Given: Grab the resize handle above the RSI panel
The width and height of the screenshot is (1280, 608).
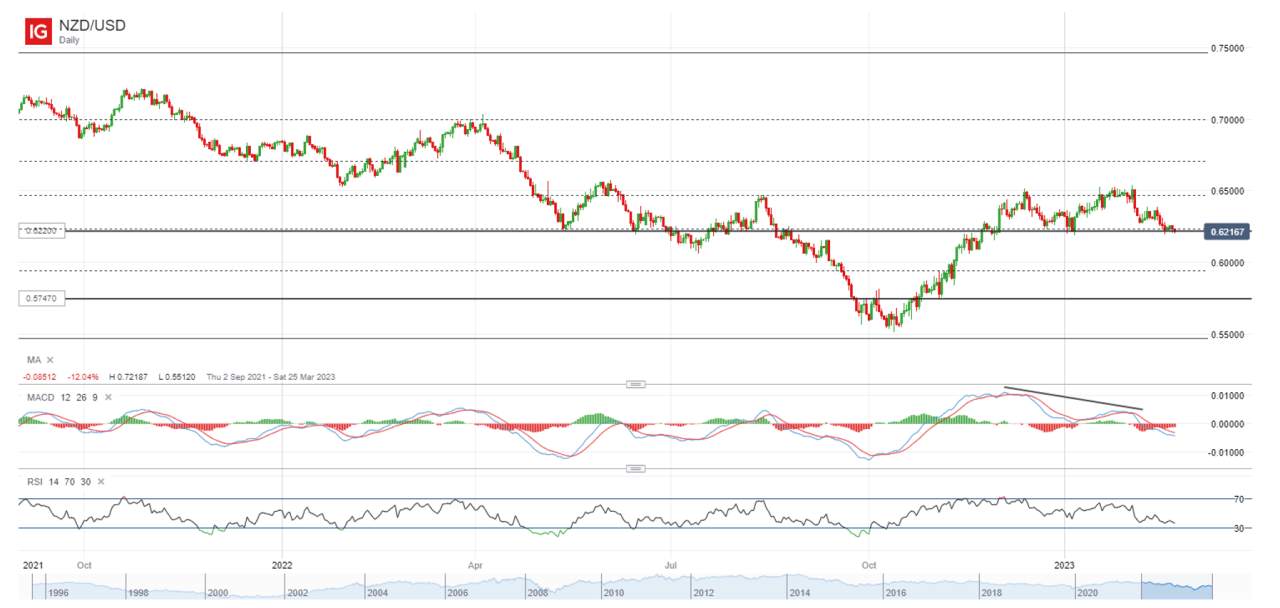Looking at the screenshot, I should coord(636,468).
